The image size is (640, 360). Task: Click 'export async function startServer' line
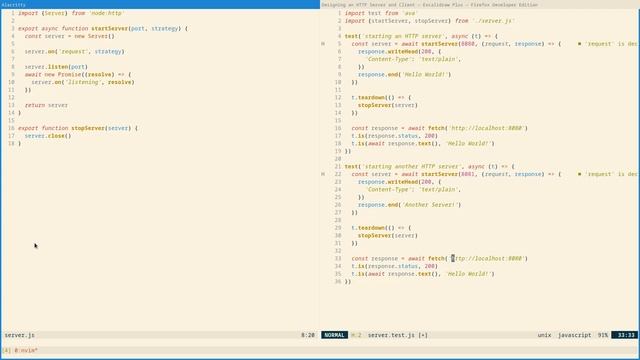pyautogui.click(x=103, y=29)
